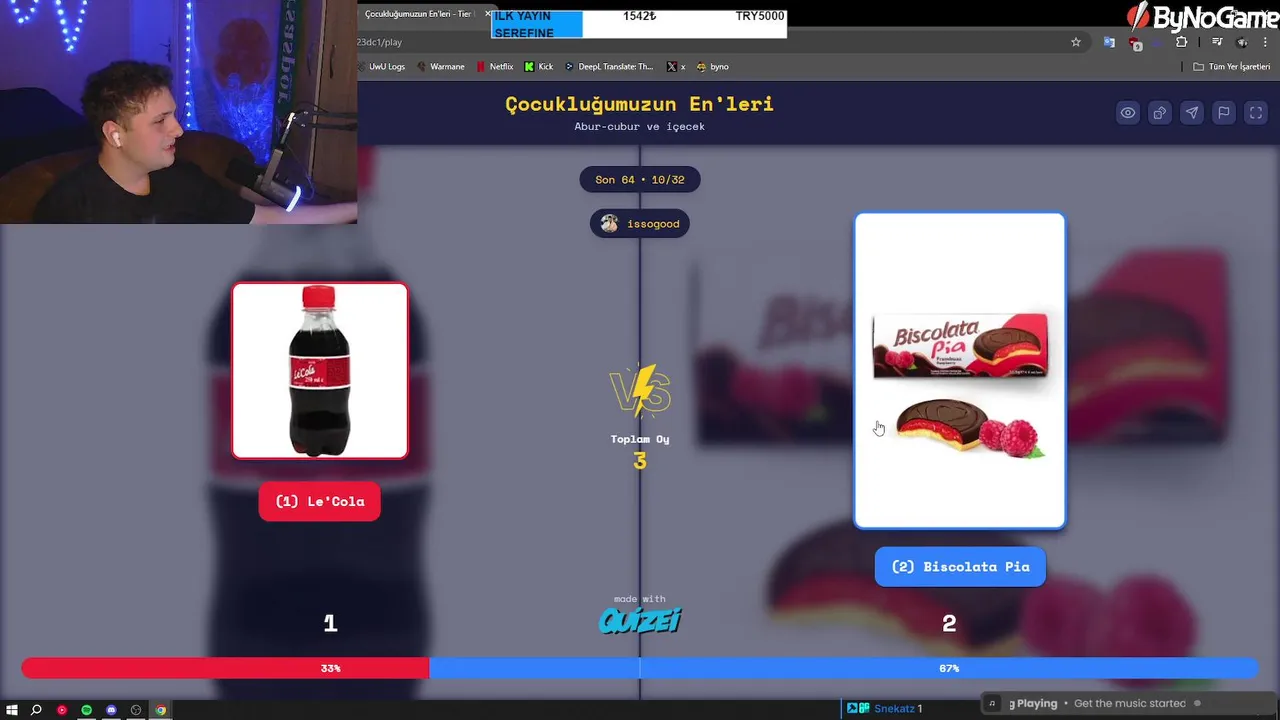Open the red circular taskbar app icon

point(62,710)
